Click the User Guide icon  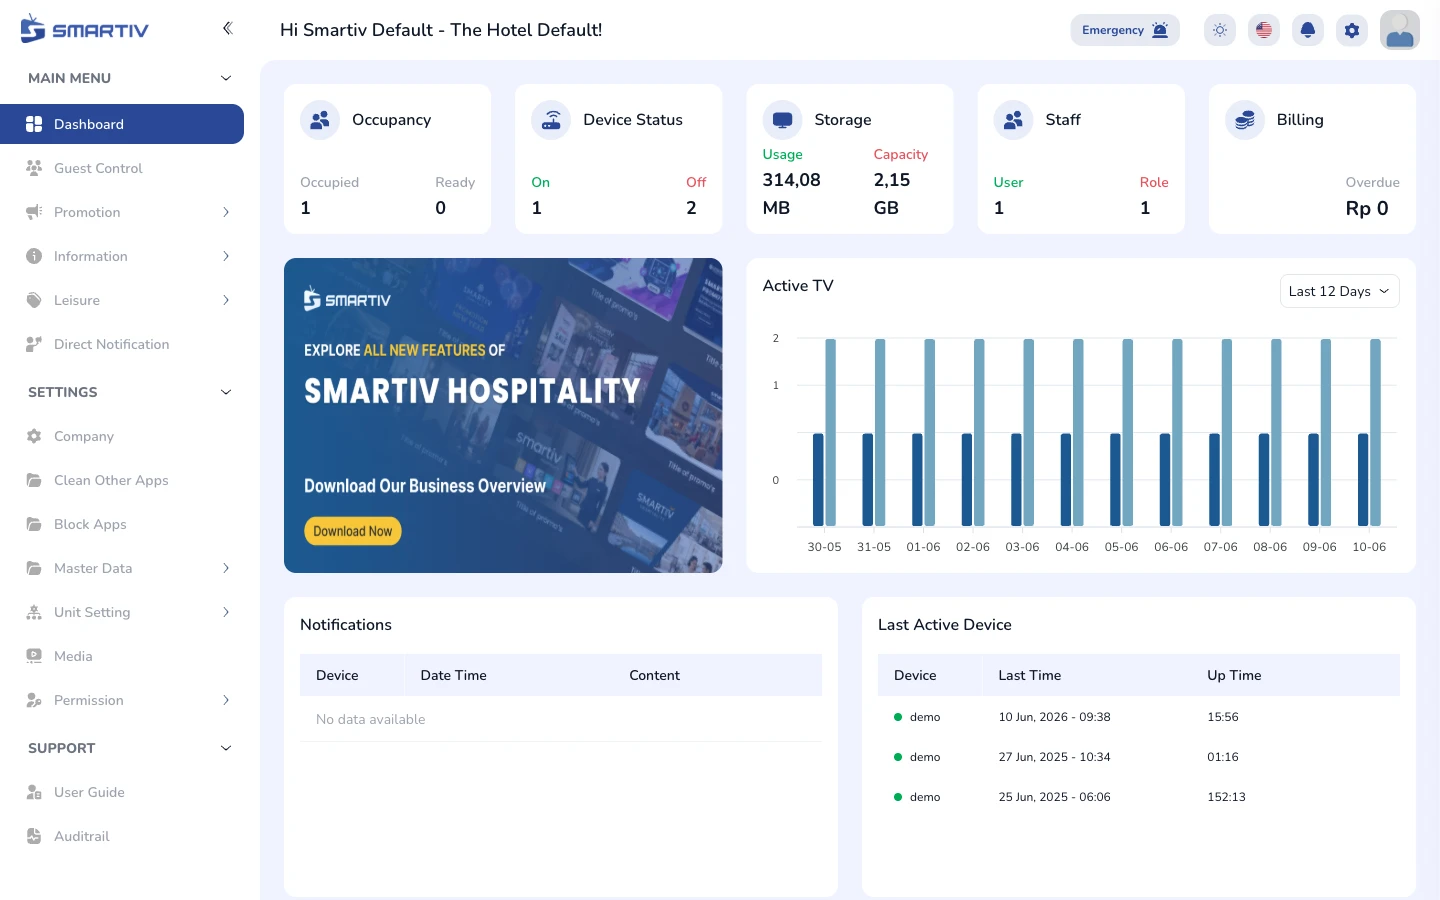point(34,792)
